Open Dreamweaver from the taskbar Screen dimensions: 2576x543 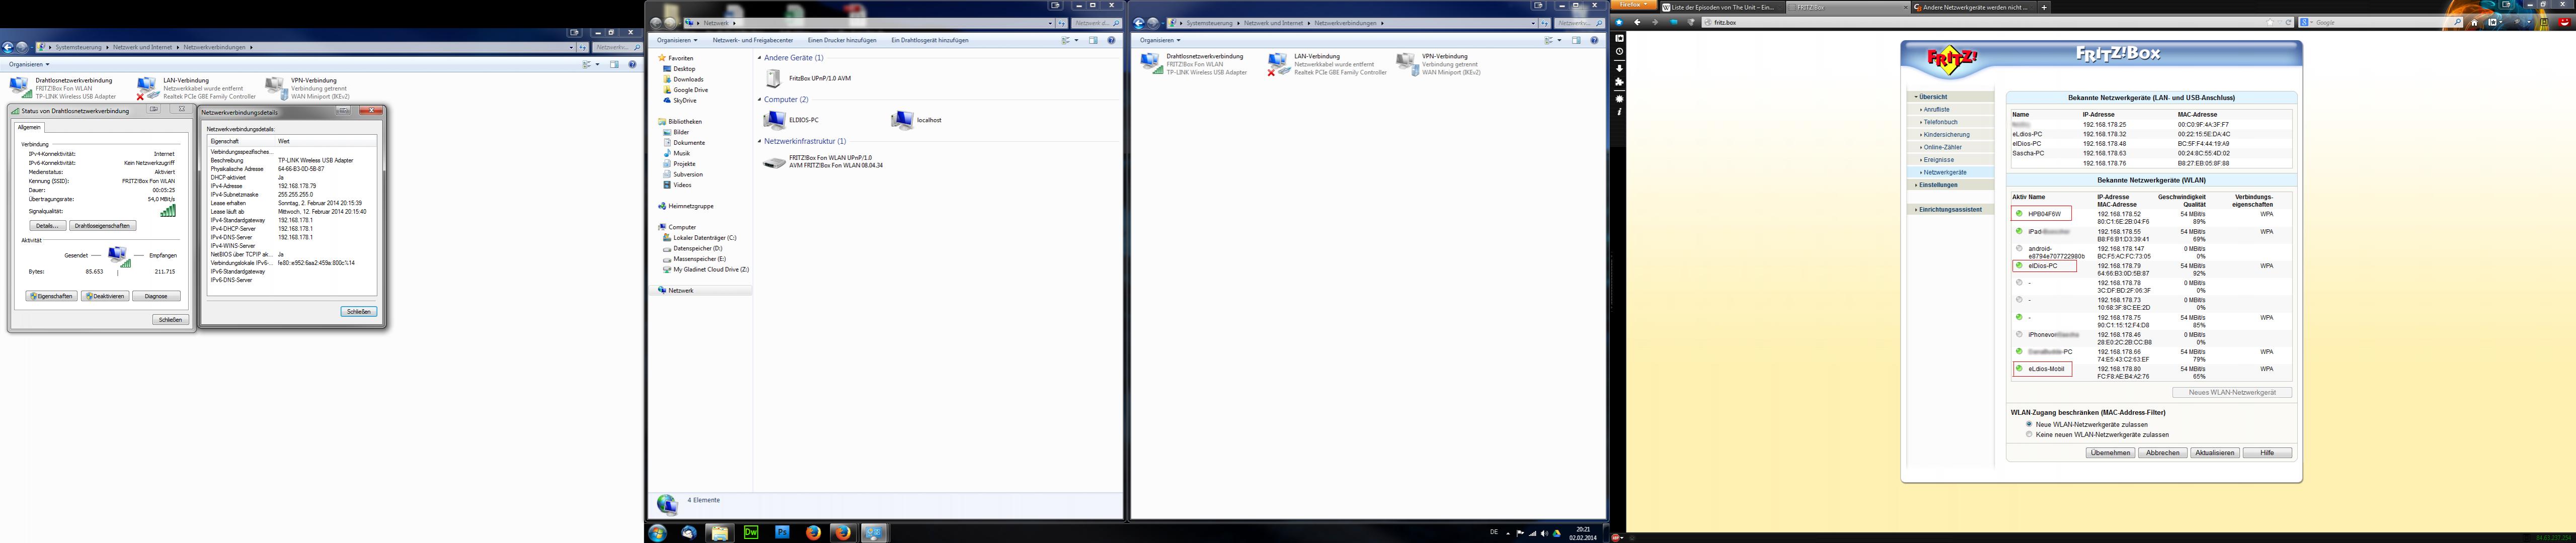pos(751,533)
